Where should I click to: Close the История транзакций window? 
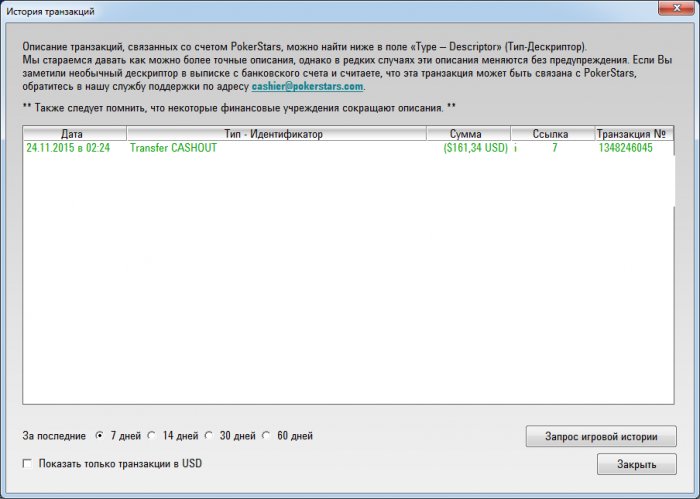pos(676,8)
